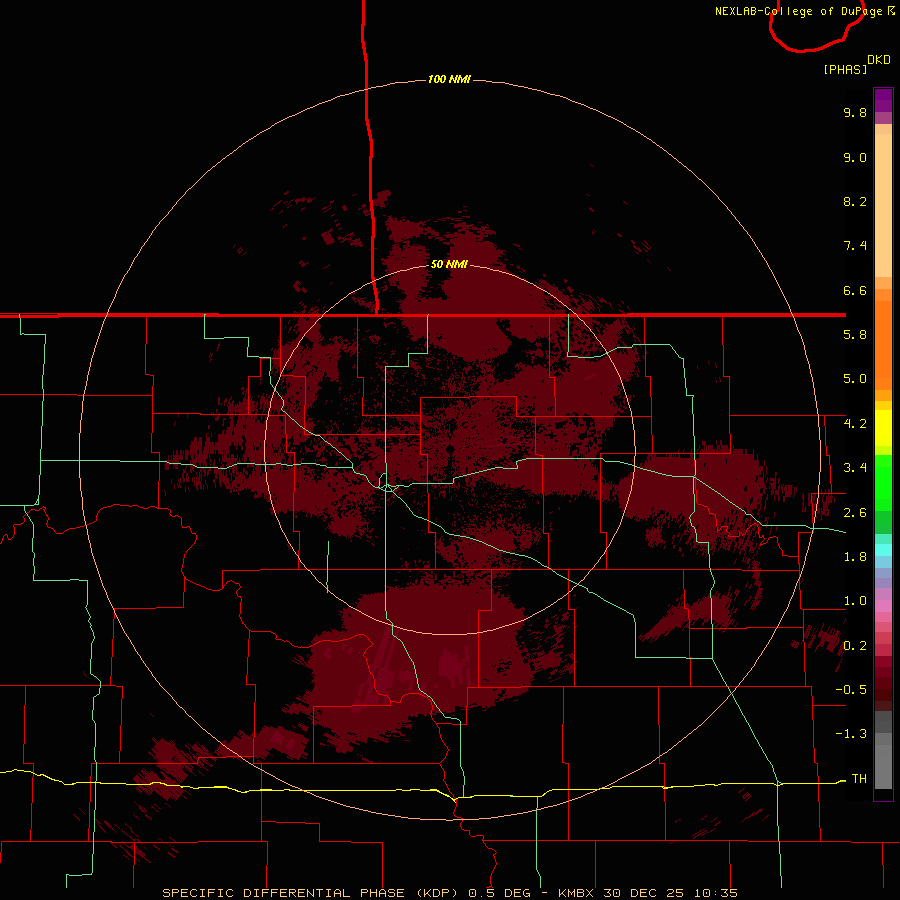Click the -0.5 legend value
The image size is (900, 900).
(x=851, y=690)
